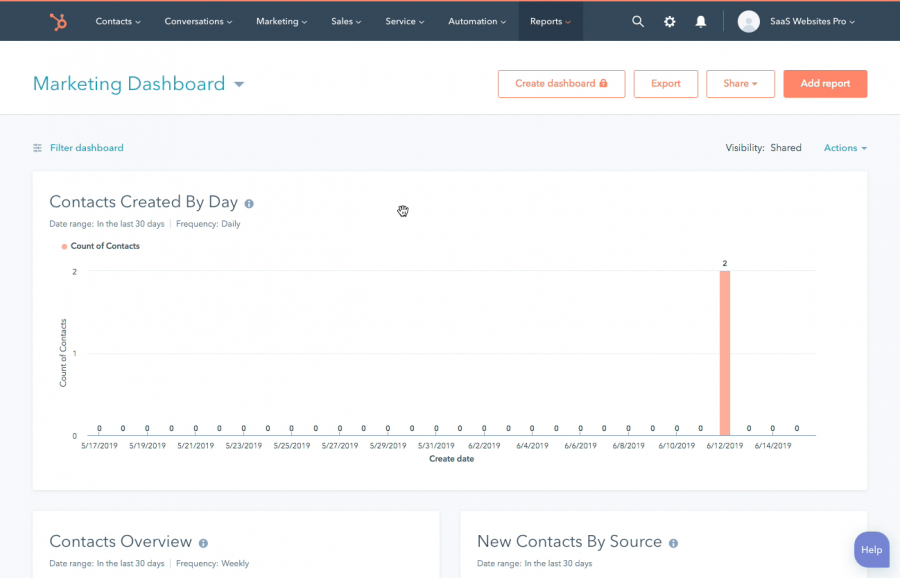Click the Add report button
This screenshot has width=900, height=578.
(x=825, y=84)
